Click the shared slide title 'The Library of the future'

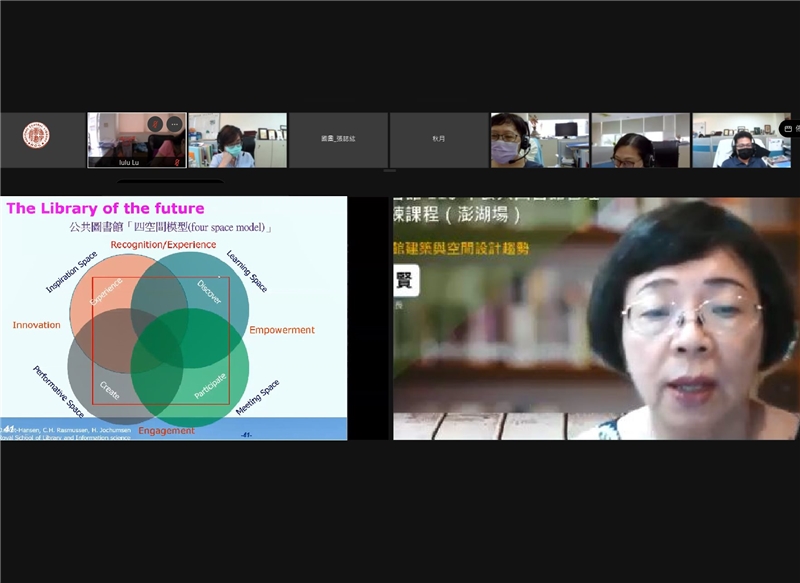[x=106, y=208]
